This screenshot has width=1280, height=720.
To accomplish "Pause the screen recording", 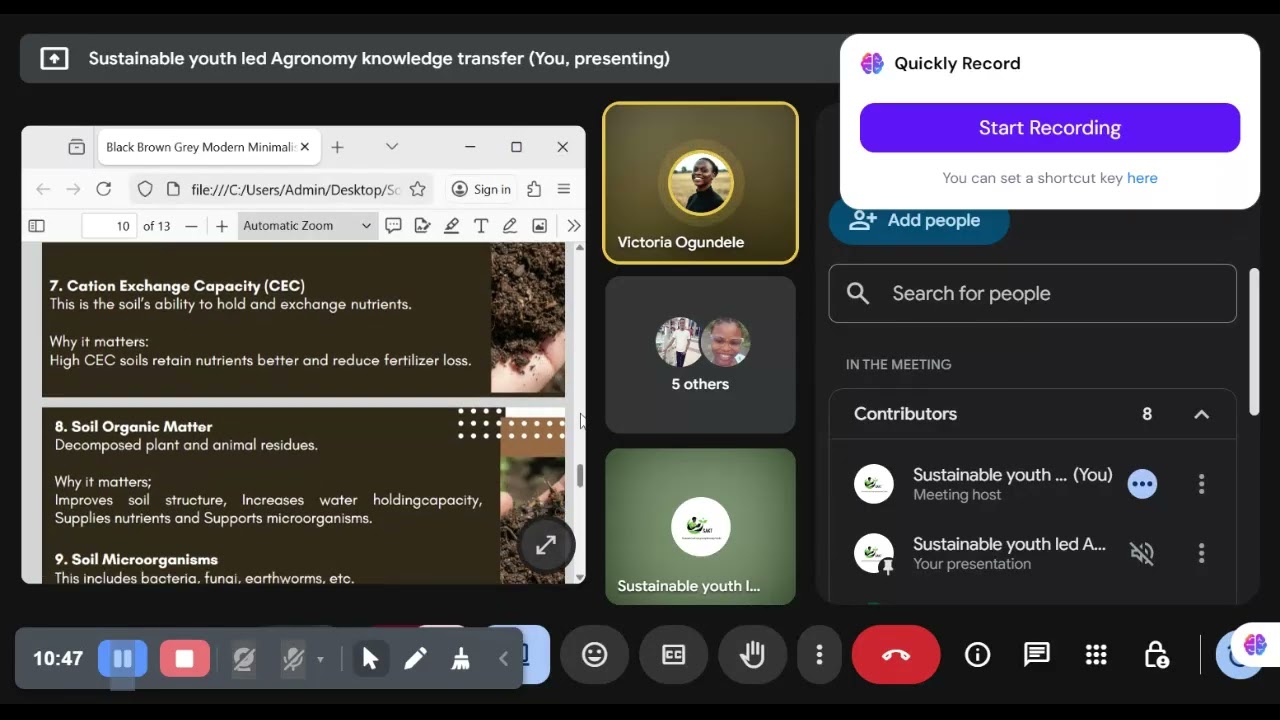I will [x=123, y=658].
